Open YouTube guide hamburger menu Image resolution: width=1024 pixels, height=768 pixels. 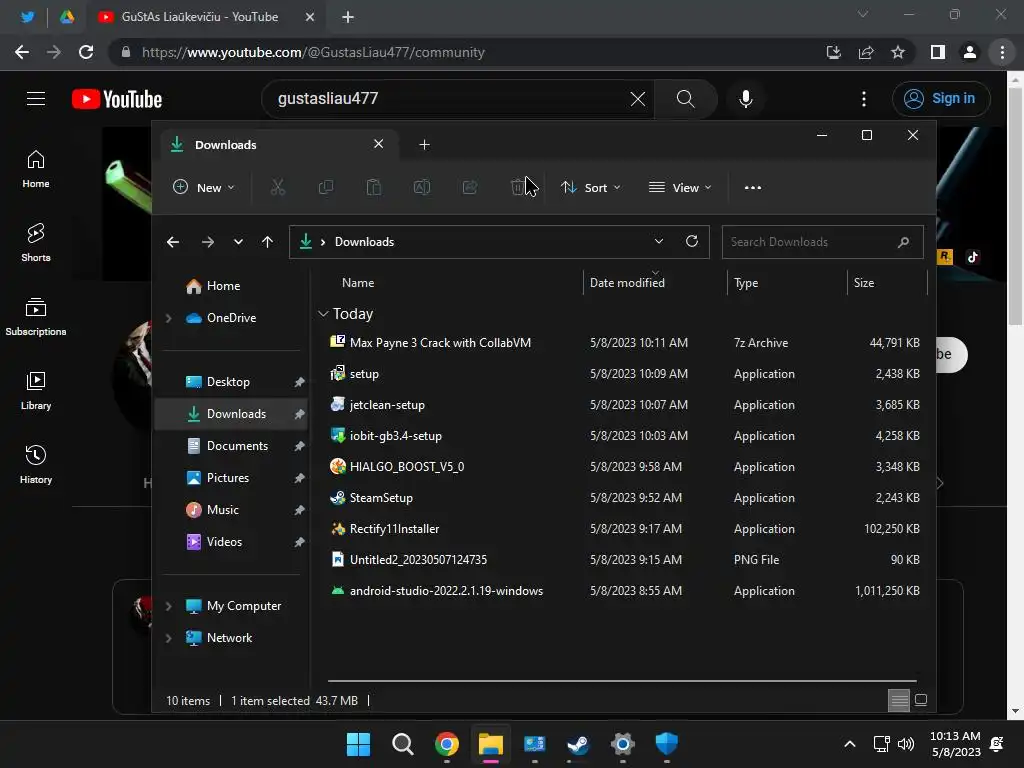pyautogui.click(x=36, y=99)
